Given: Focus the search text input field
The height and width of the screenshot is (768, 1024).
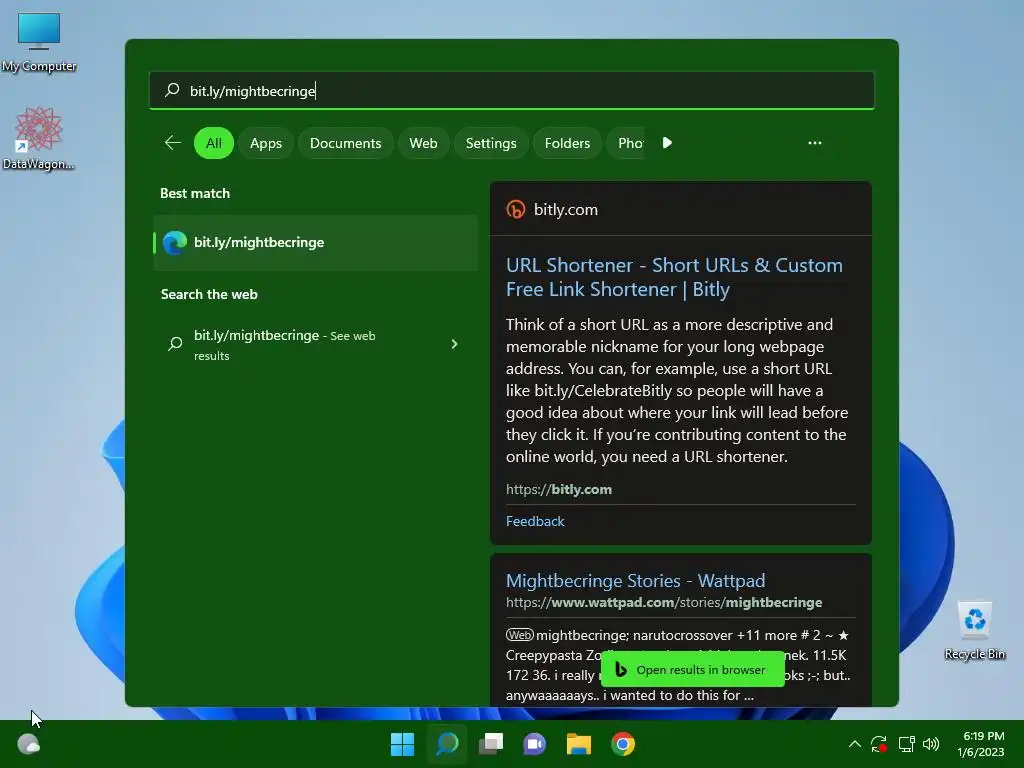Looking at the screenshot, I should click(x=512, y=90).
